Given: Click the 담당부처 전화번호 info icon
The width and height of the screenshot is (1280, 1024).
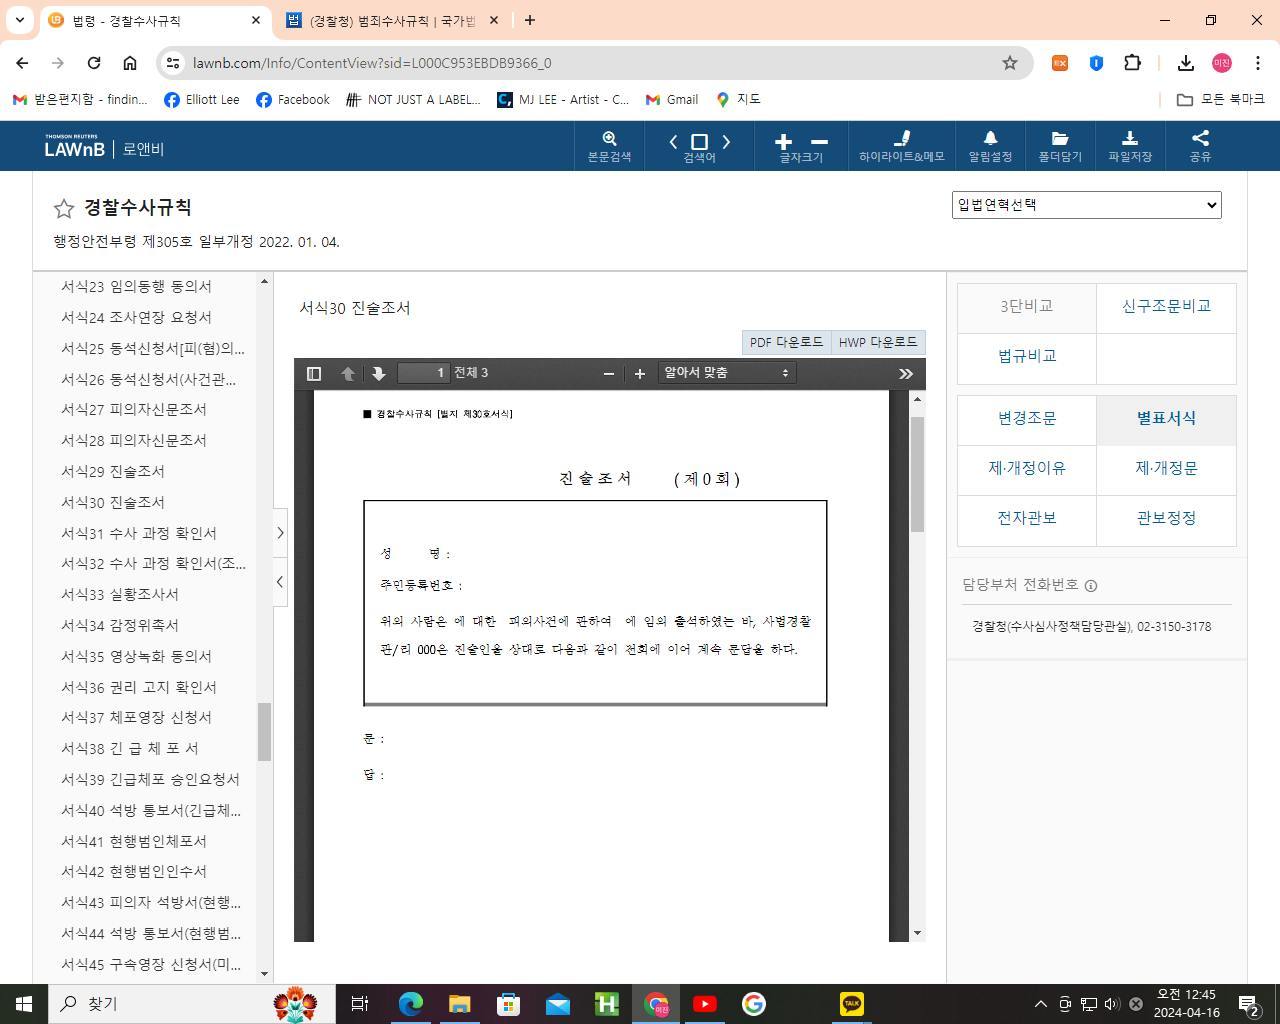Looking at the screenshot, I should pos(1091,586).
